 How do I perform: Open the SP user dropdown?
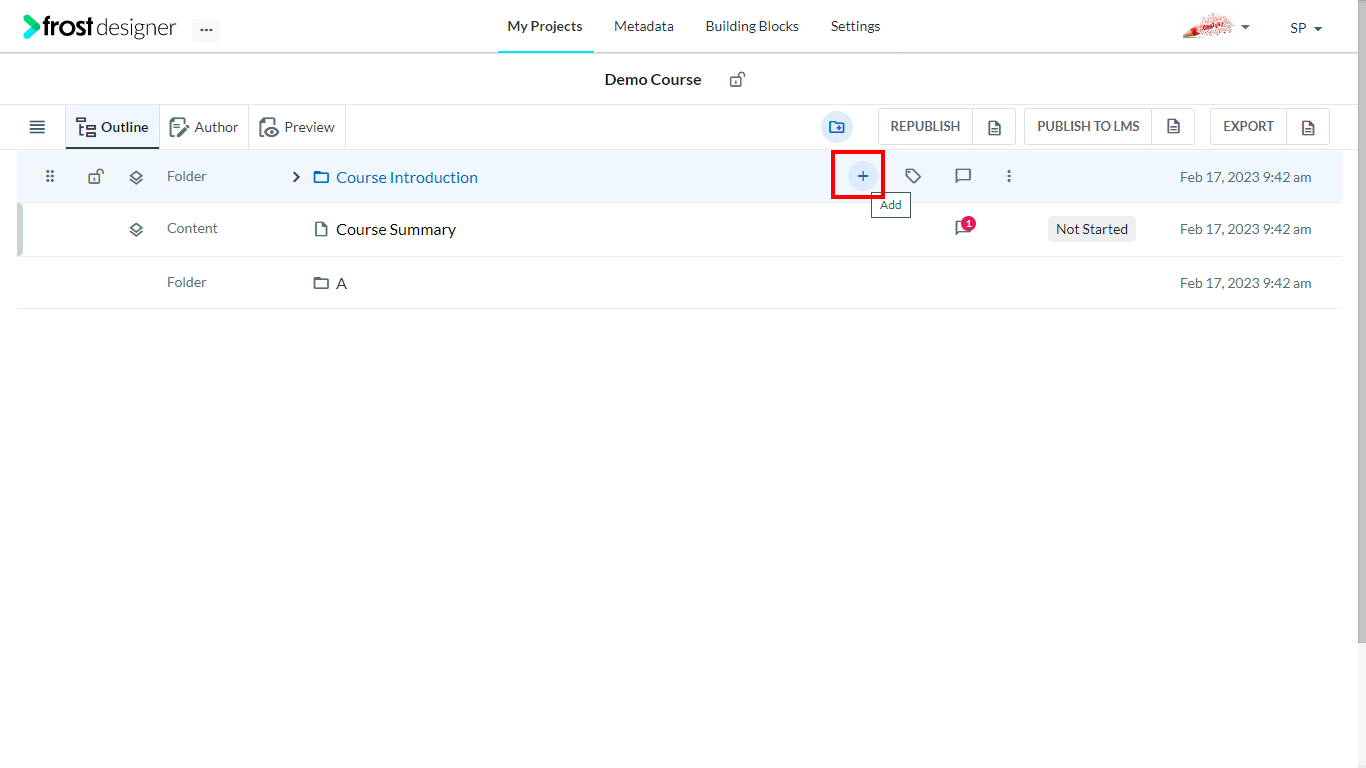coord(1306,28)
